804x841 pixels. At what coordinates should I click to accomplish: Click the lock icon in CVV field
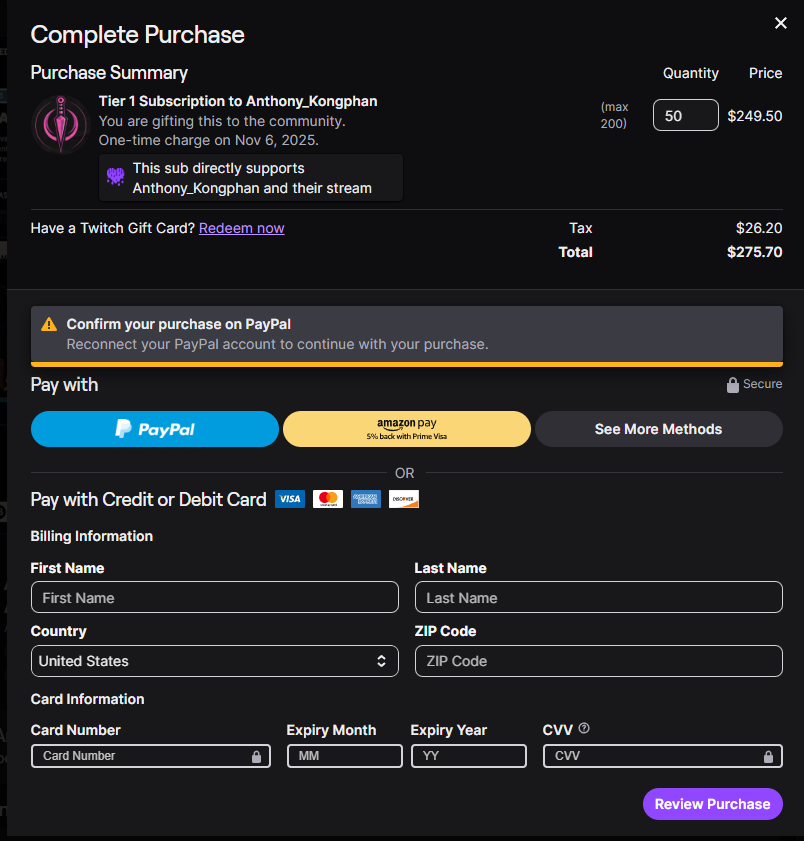(x=768, y=756)
